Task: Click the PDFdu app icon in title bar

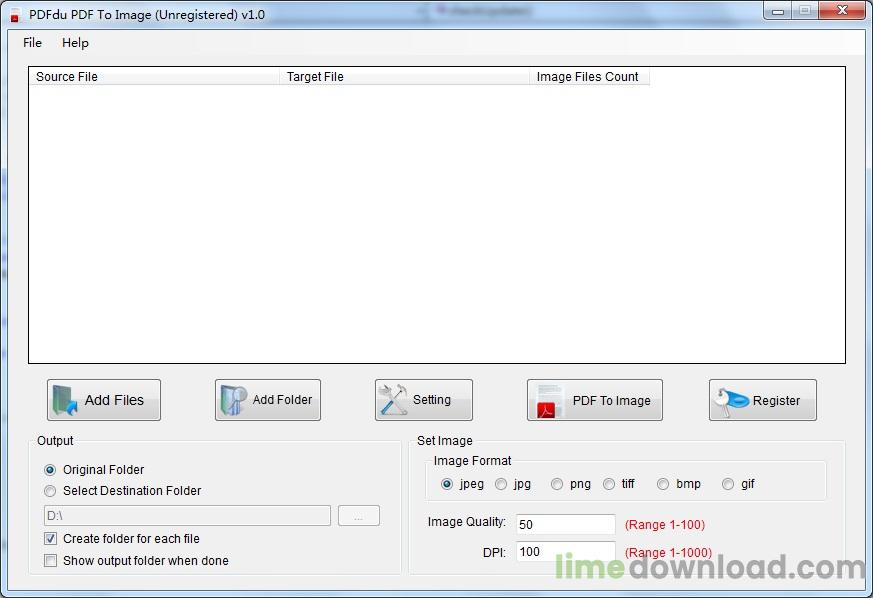Action: (x=15, y=15)
